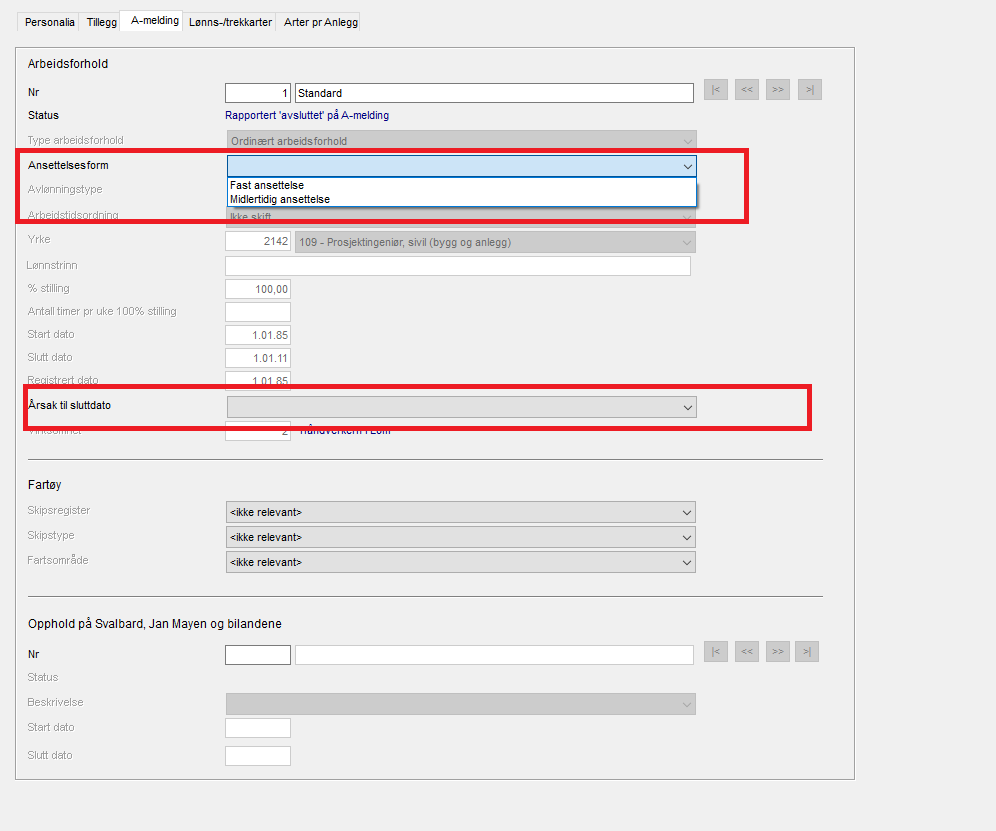Screen dimensions: 996x831
Task: Jump to last Arbeidsforhold record
Action: pyautogui.click(x=809, y=91)
